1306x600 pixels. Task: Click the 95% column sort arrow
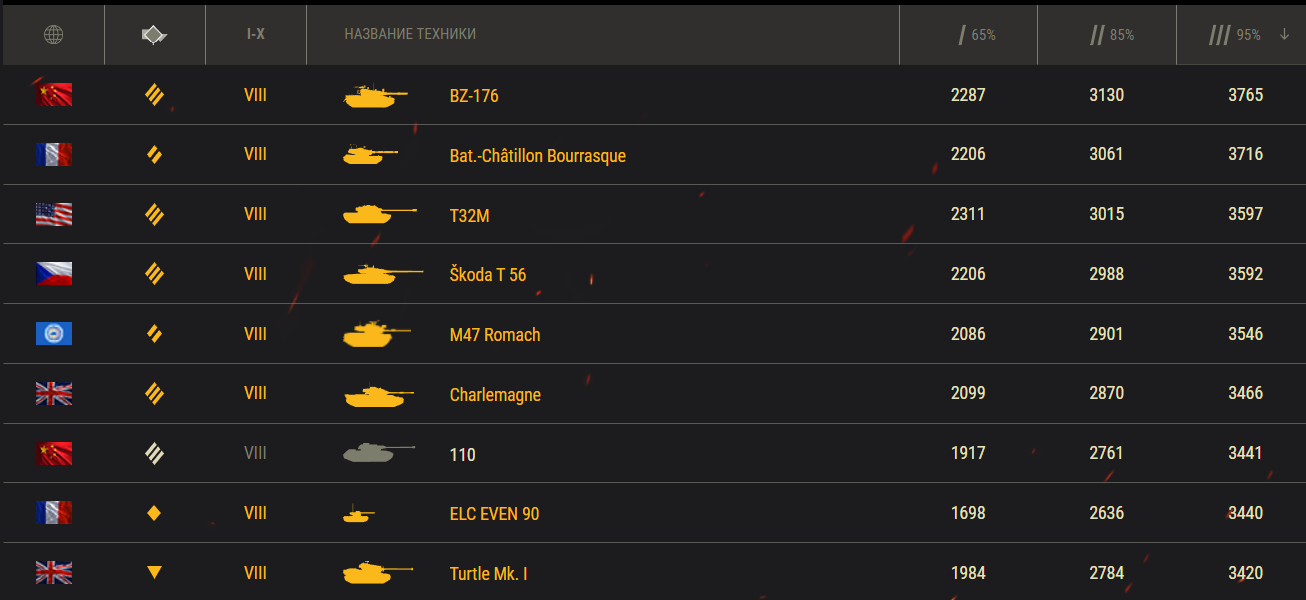1284,35
